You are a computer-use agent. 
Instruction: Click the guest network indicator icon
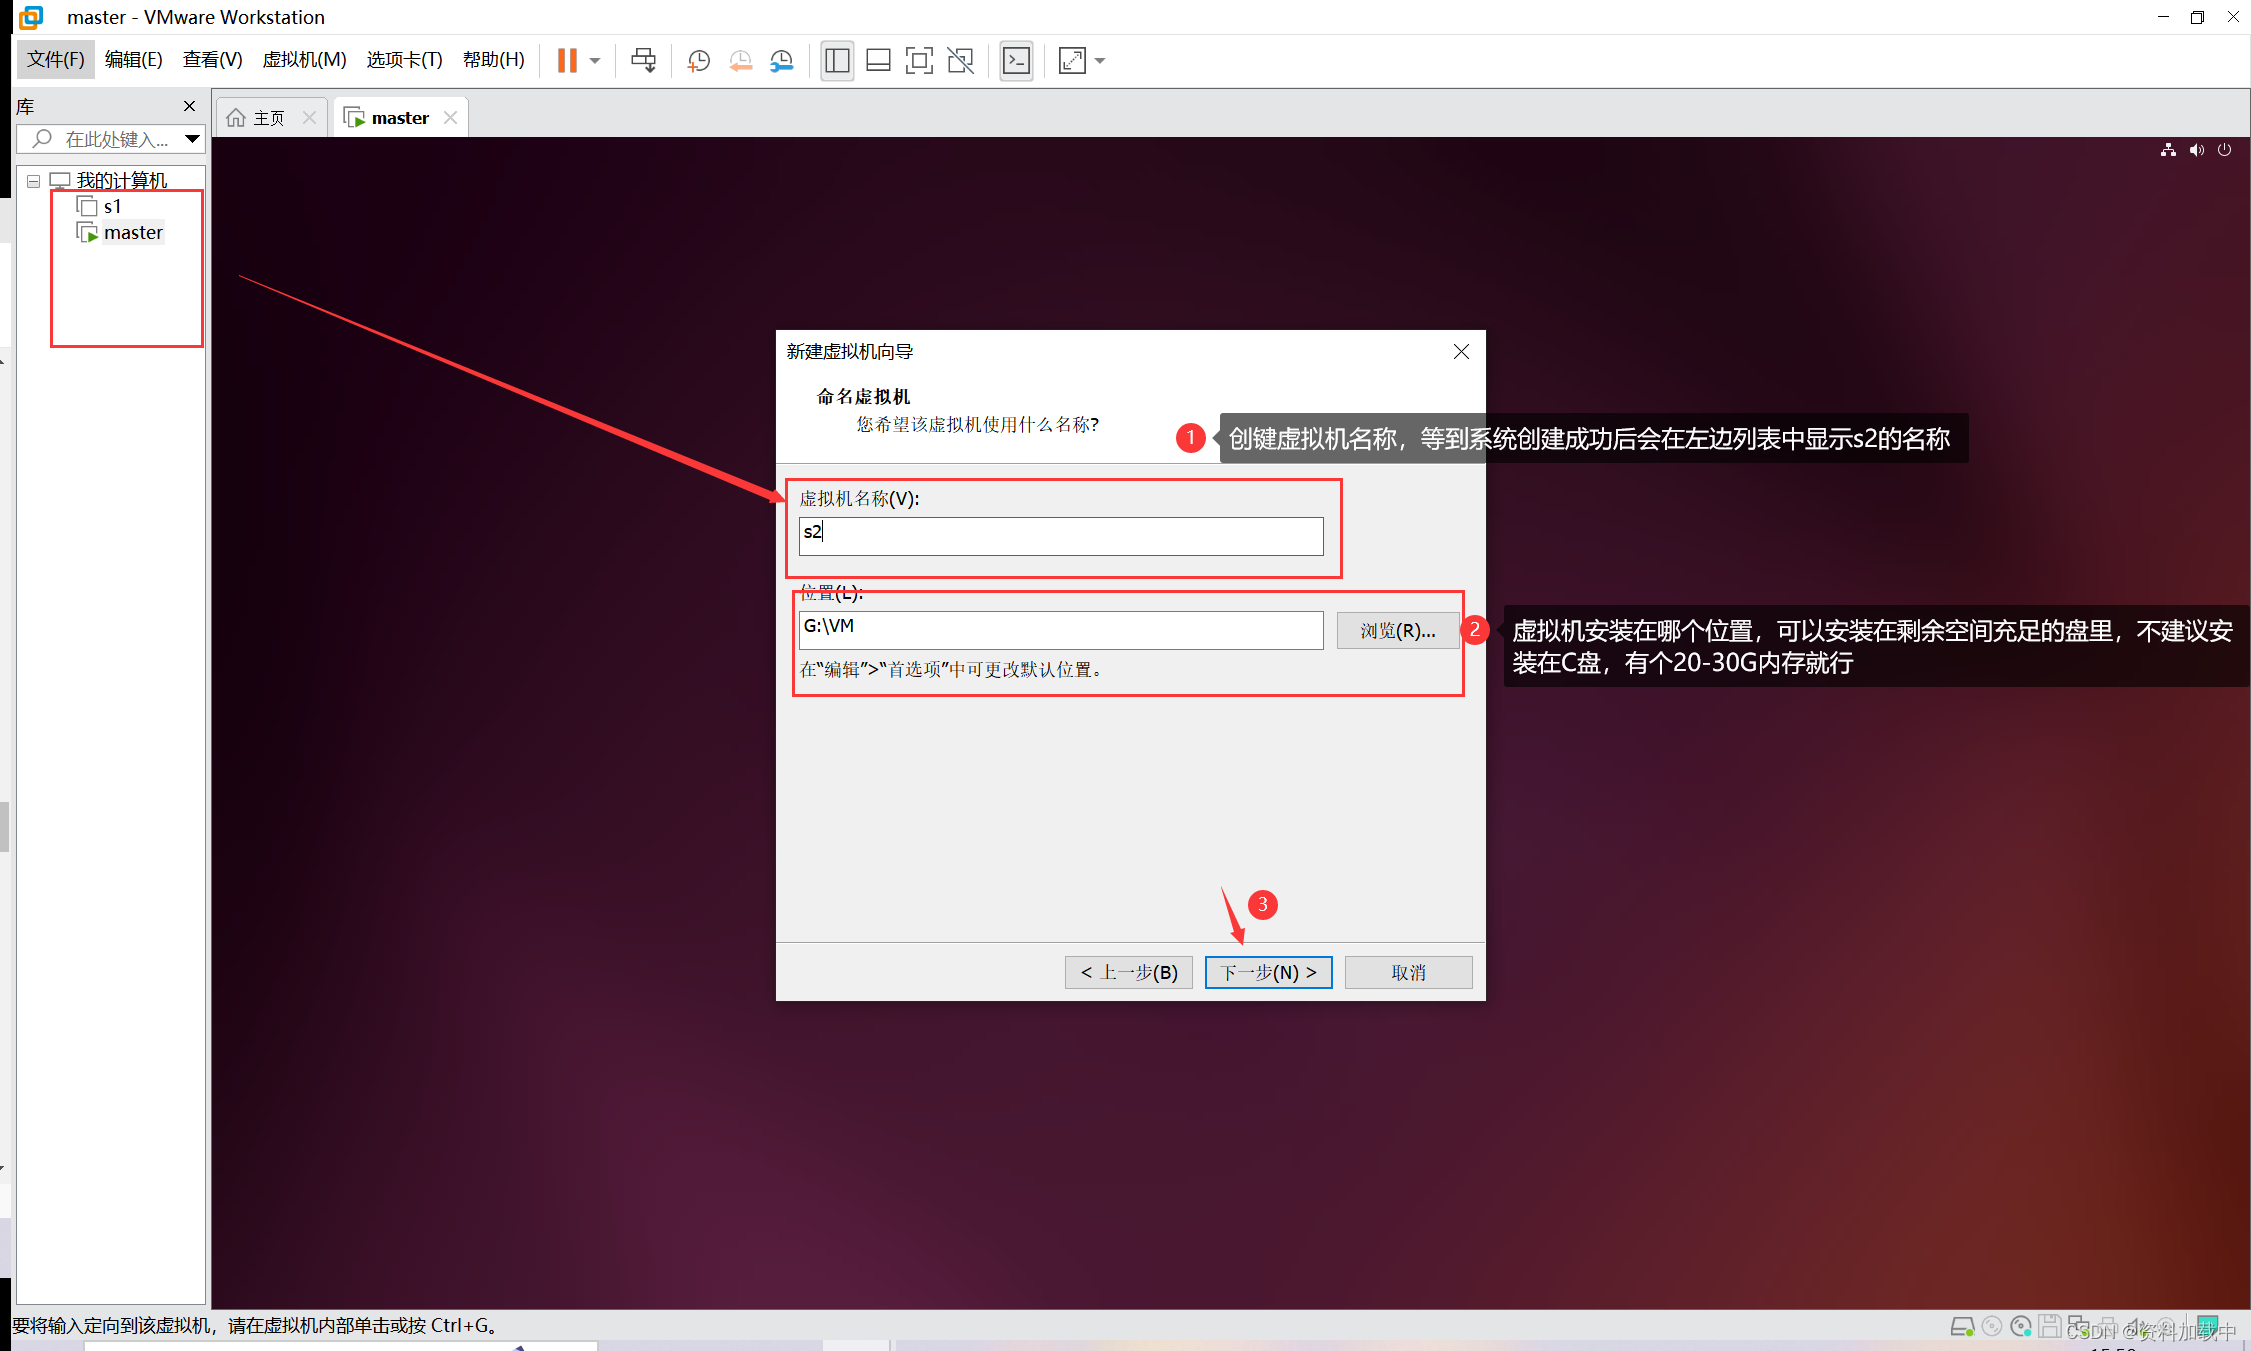pyautogui.click(x=2168, y=150)
